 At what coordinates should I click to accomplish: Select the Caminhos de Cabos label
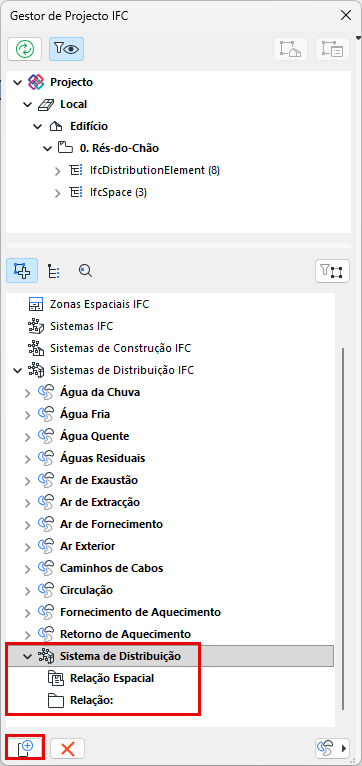coord(112,568)
